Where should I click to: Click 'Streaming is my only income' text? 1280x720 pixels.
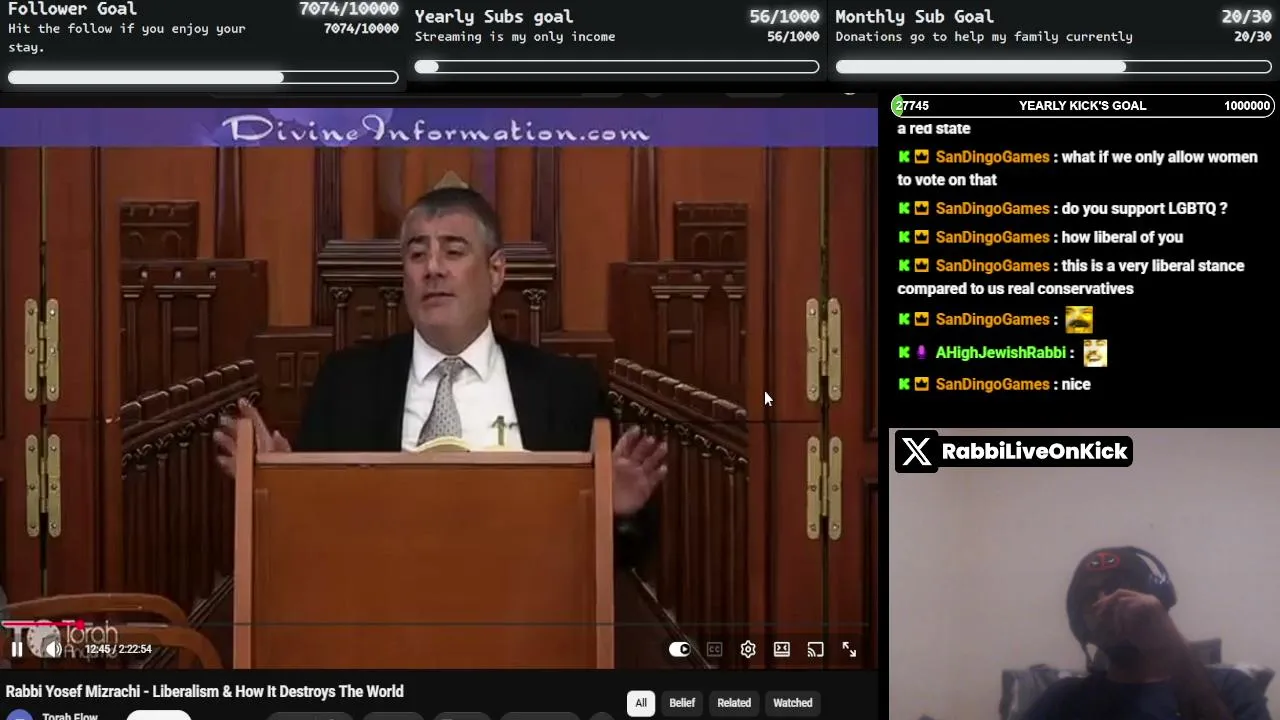(x=515, y=37)
